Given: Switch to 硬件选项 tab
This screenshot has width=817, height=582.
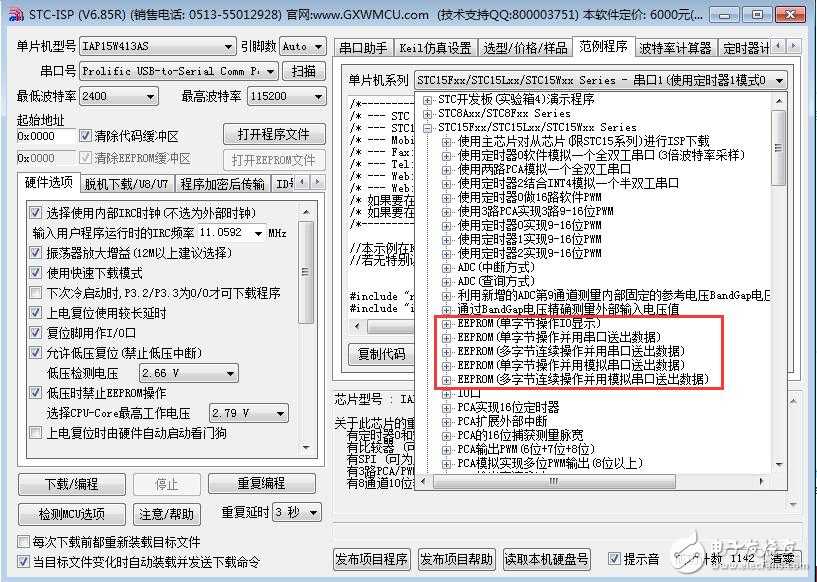Looking at the screenshot, I should [48, 182].
